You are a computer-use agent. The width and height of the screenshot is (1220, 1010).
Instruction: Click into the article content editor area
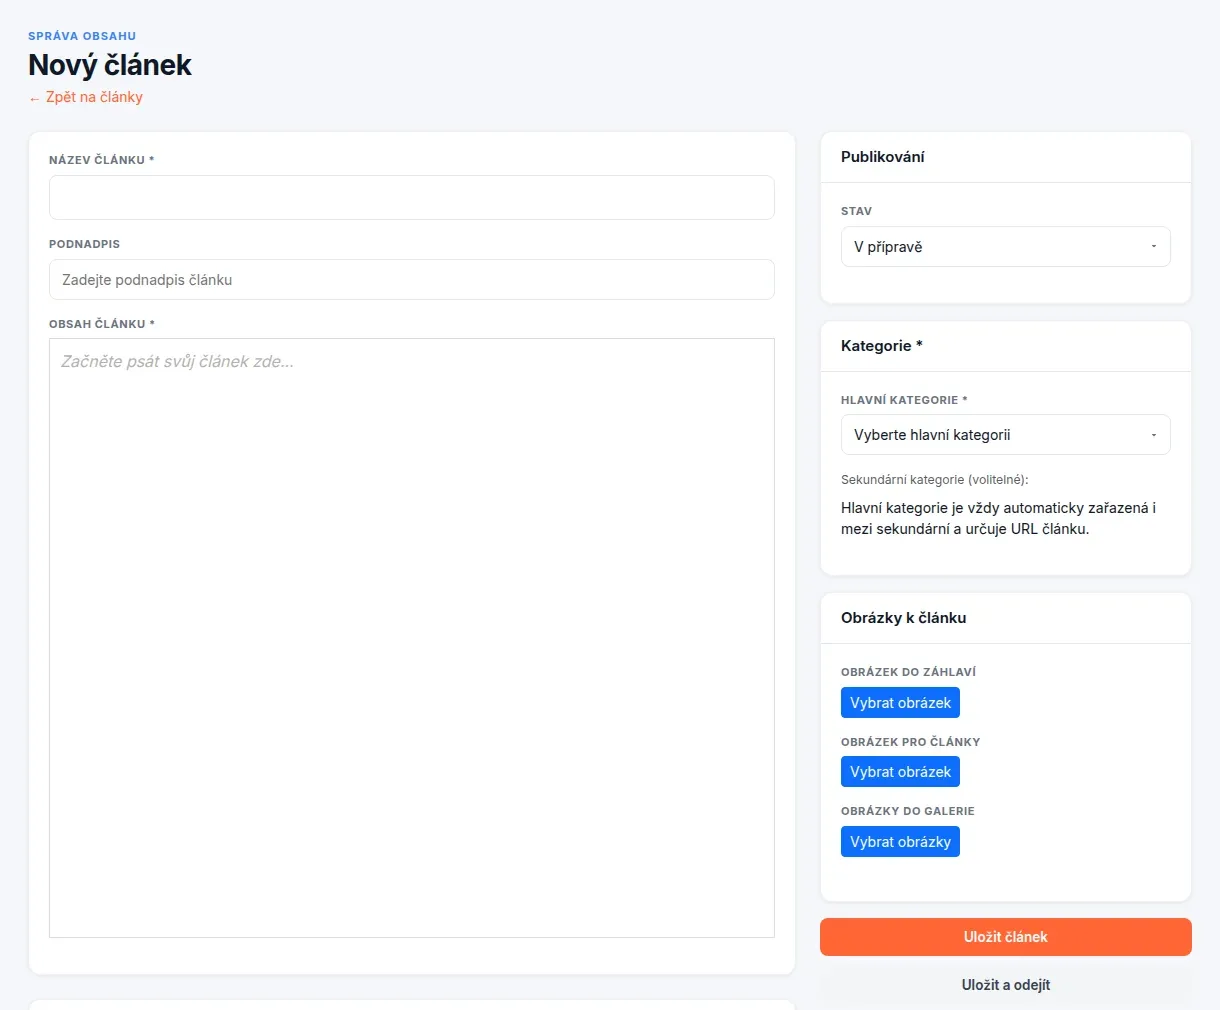(412, 638)
